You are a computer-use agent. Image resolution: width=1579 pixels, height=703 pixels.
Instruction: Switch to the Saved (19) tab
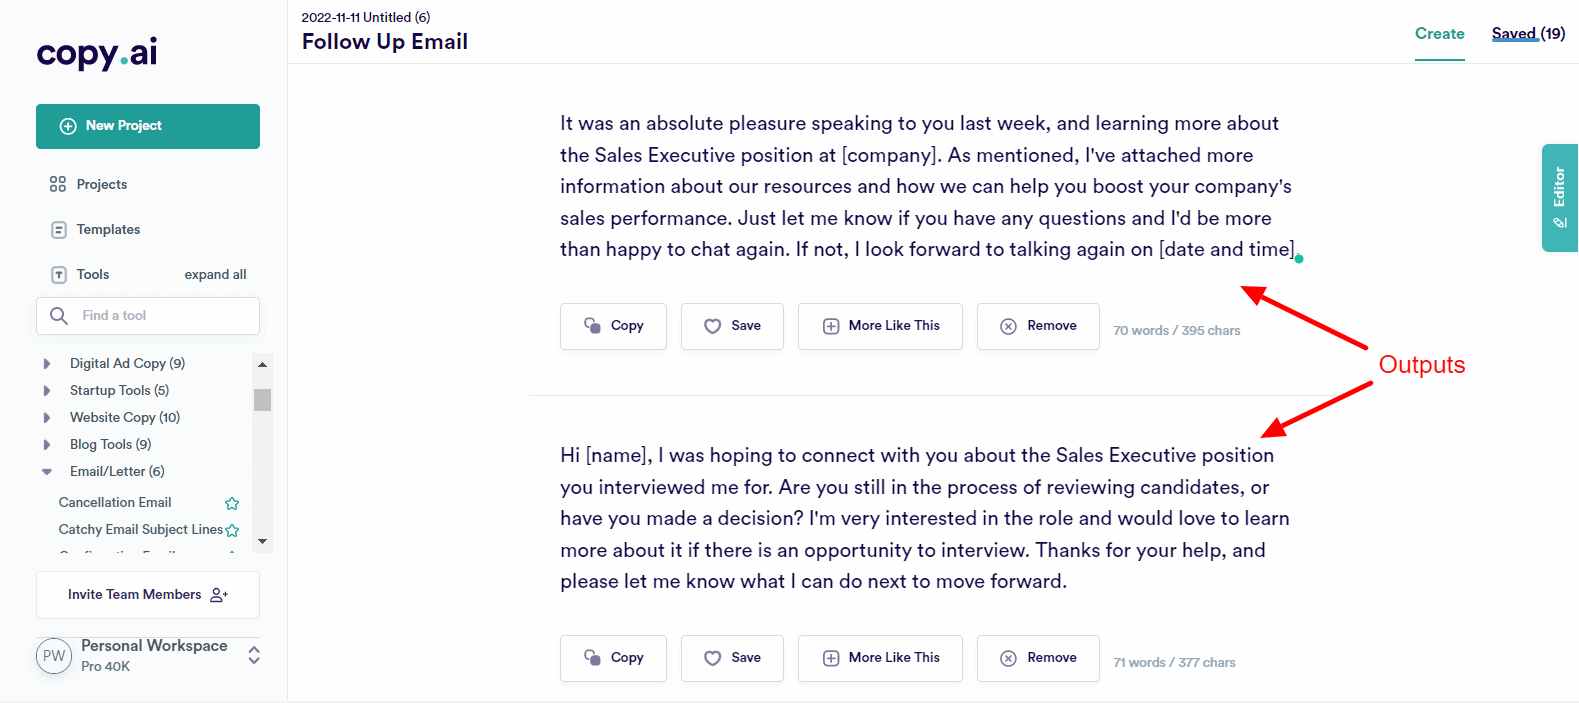[x=1528, y=34]
